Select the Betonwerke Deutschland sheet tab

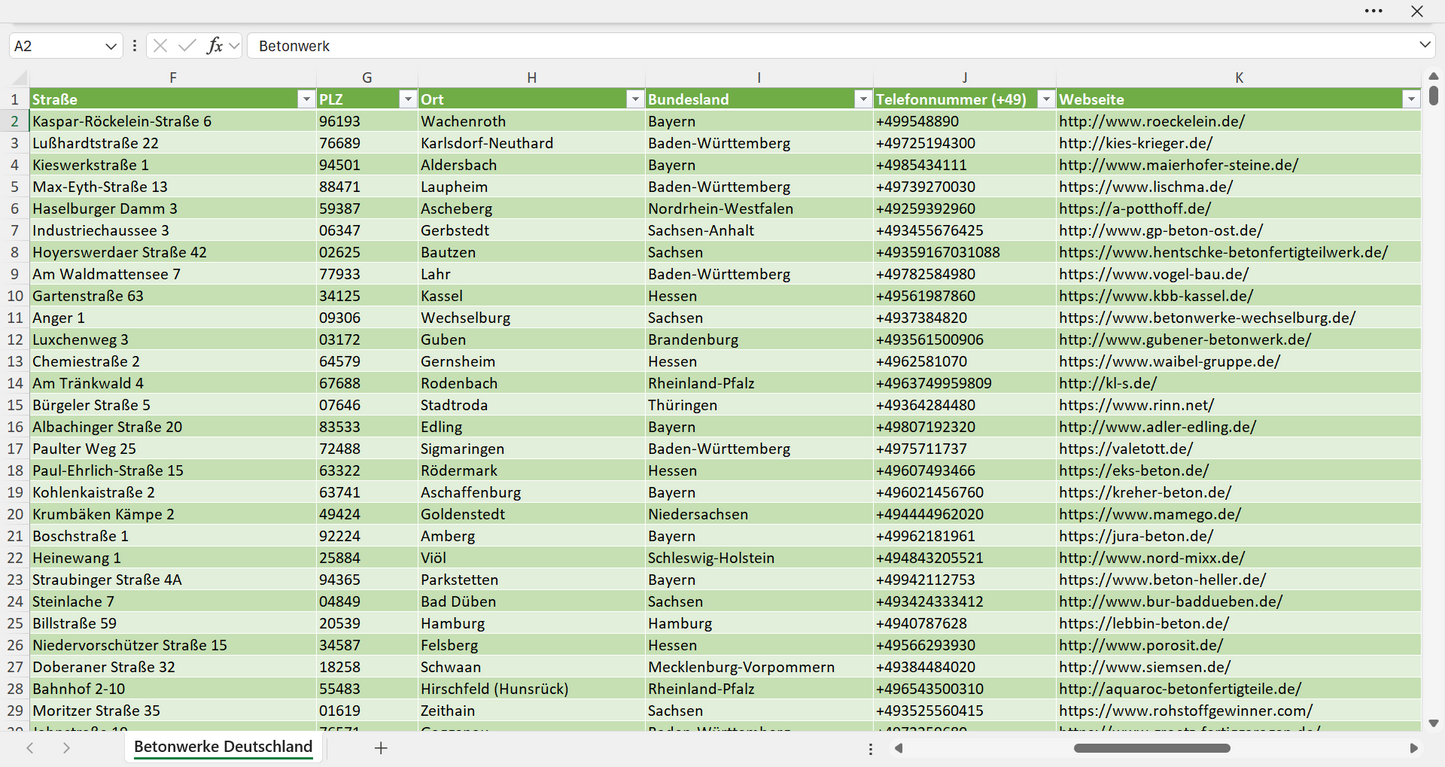tap(223, 747)
